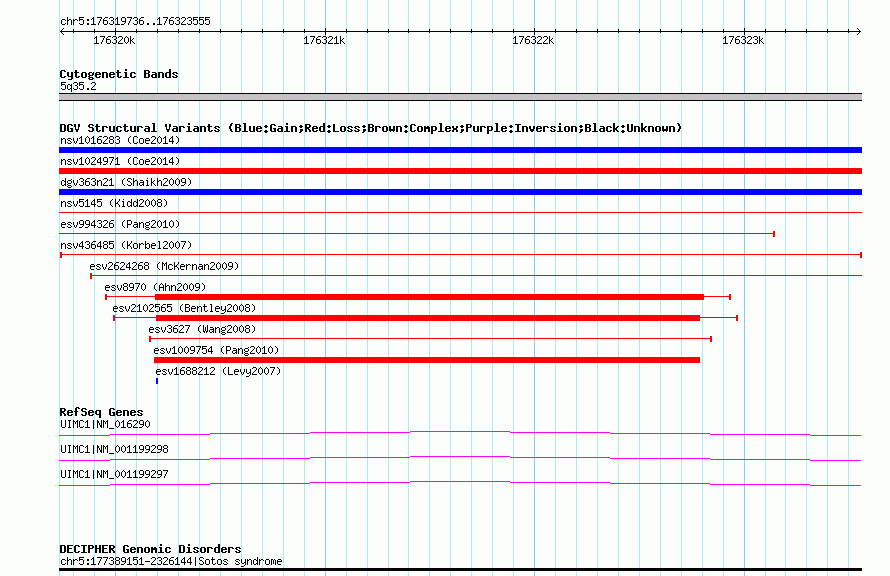Click the DGV Structural Variants track title

pos(371,128)
